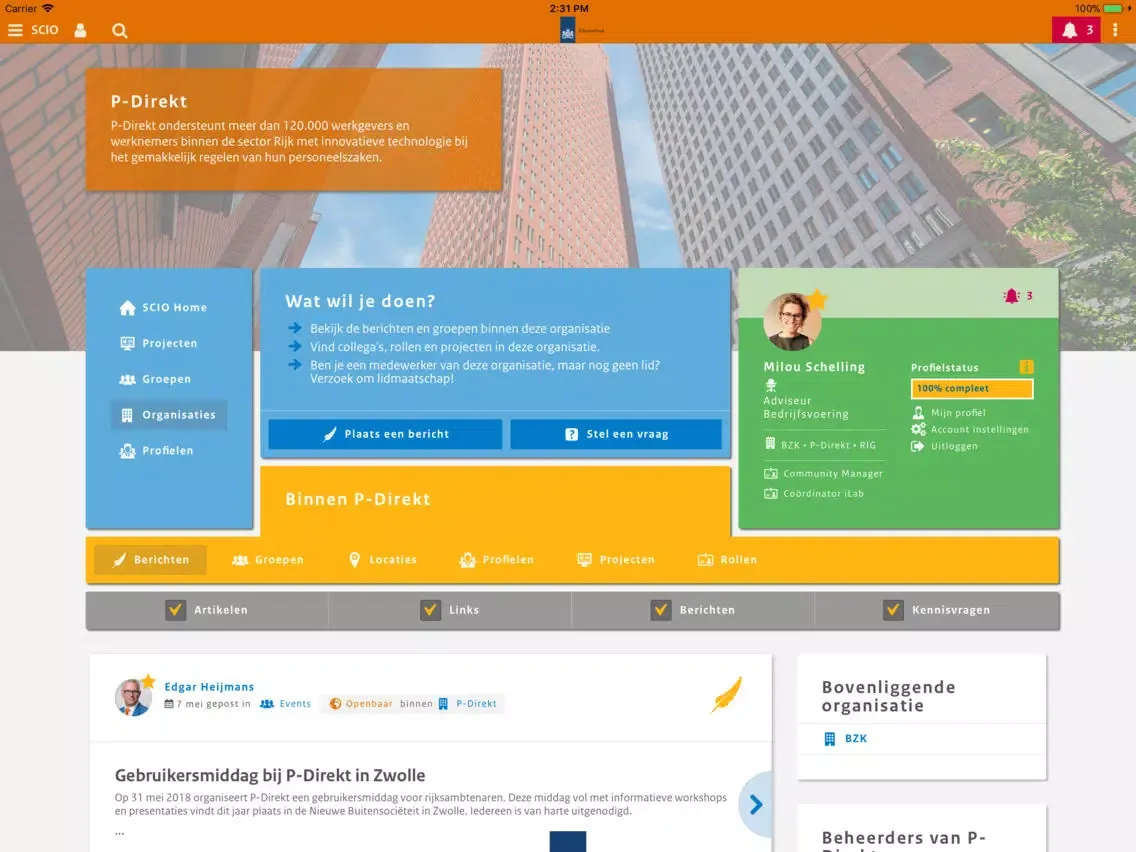The height and width of the screenshot is (852, 1136).
Task: Click the Binnen P-Direkt heading
Action: [358, 499]
